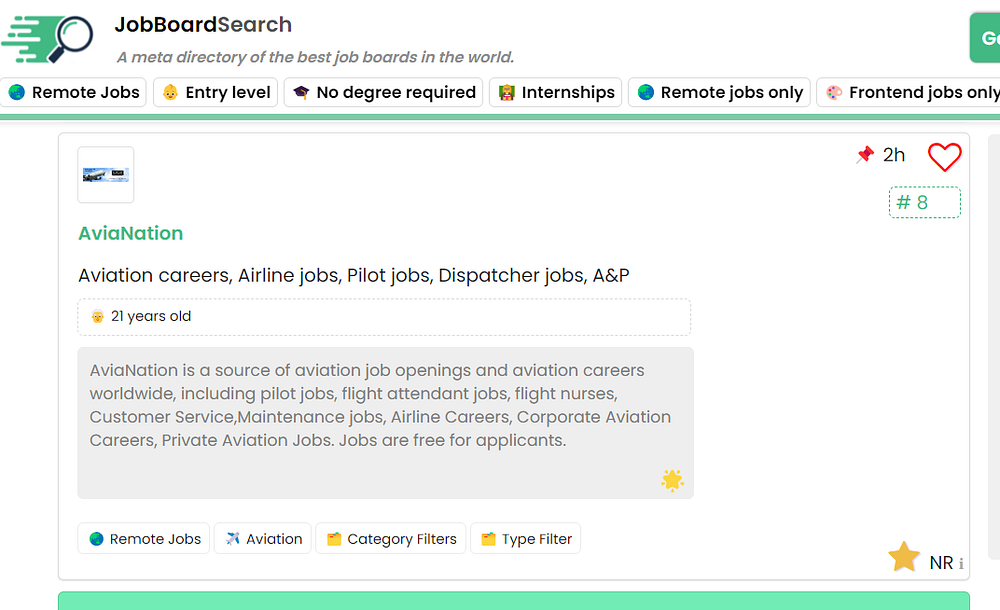Favorite AviaNation with the heart icon
Screen dimensions: 1000x610
pos(944,157)
